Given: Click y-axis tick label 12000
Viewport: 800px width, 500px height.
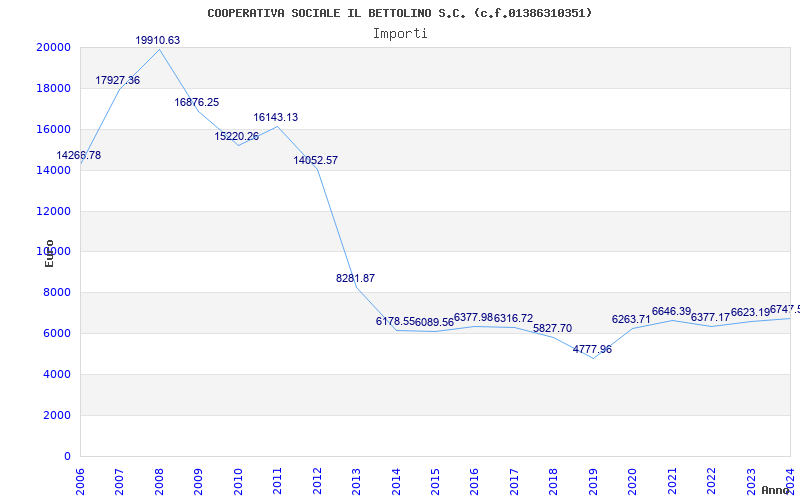Looking at the screenshot, I should coord(53,211).
